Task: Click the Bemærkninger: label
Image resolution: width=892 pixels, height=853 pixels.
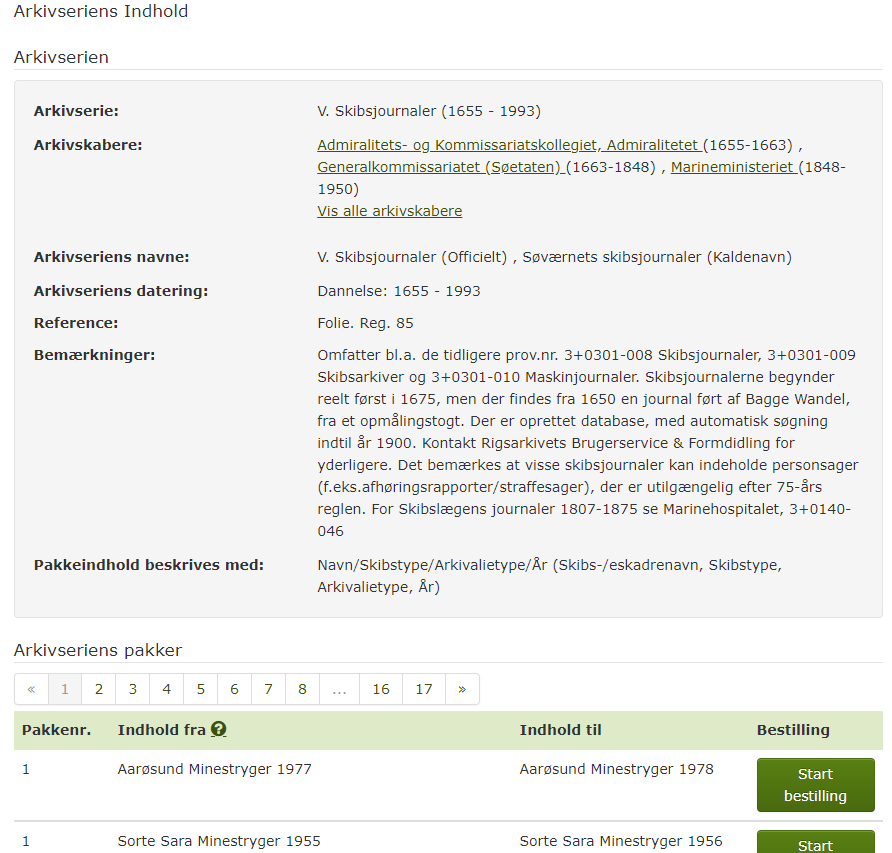Action: pyautogui.click(x=94, y=355)
